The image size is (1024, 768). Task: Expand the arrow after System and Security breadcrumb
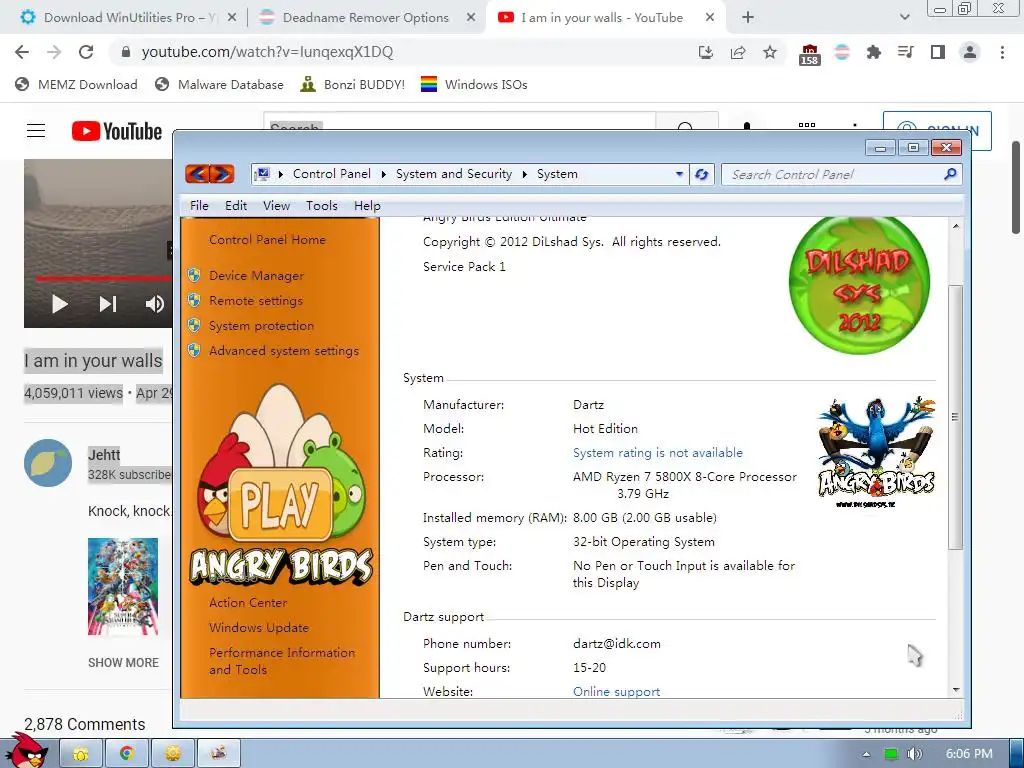(524, 174)
